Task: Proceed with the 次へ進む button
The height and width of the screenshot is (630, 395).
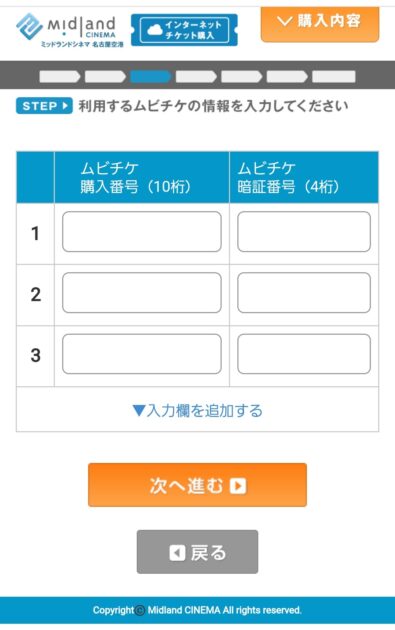Action: tap(197, 485)
